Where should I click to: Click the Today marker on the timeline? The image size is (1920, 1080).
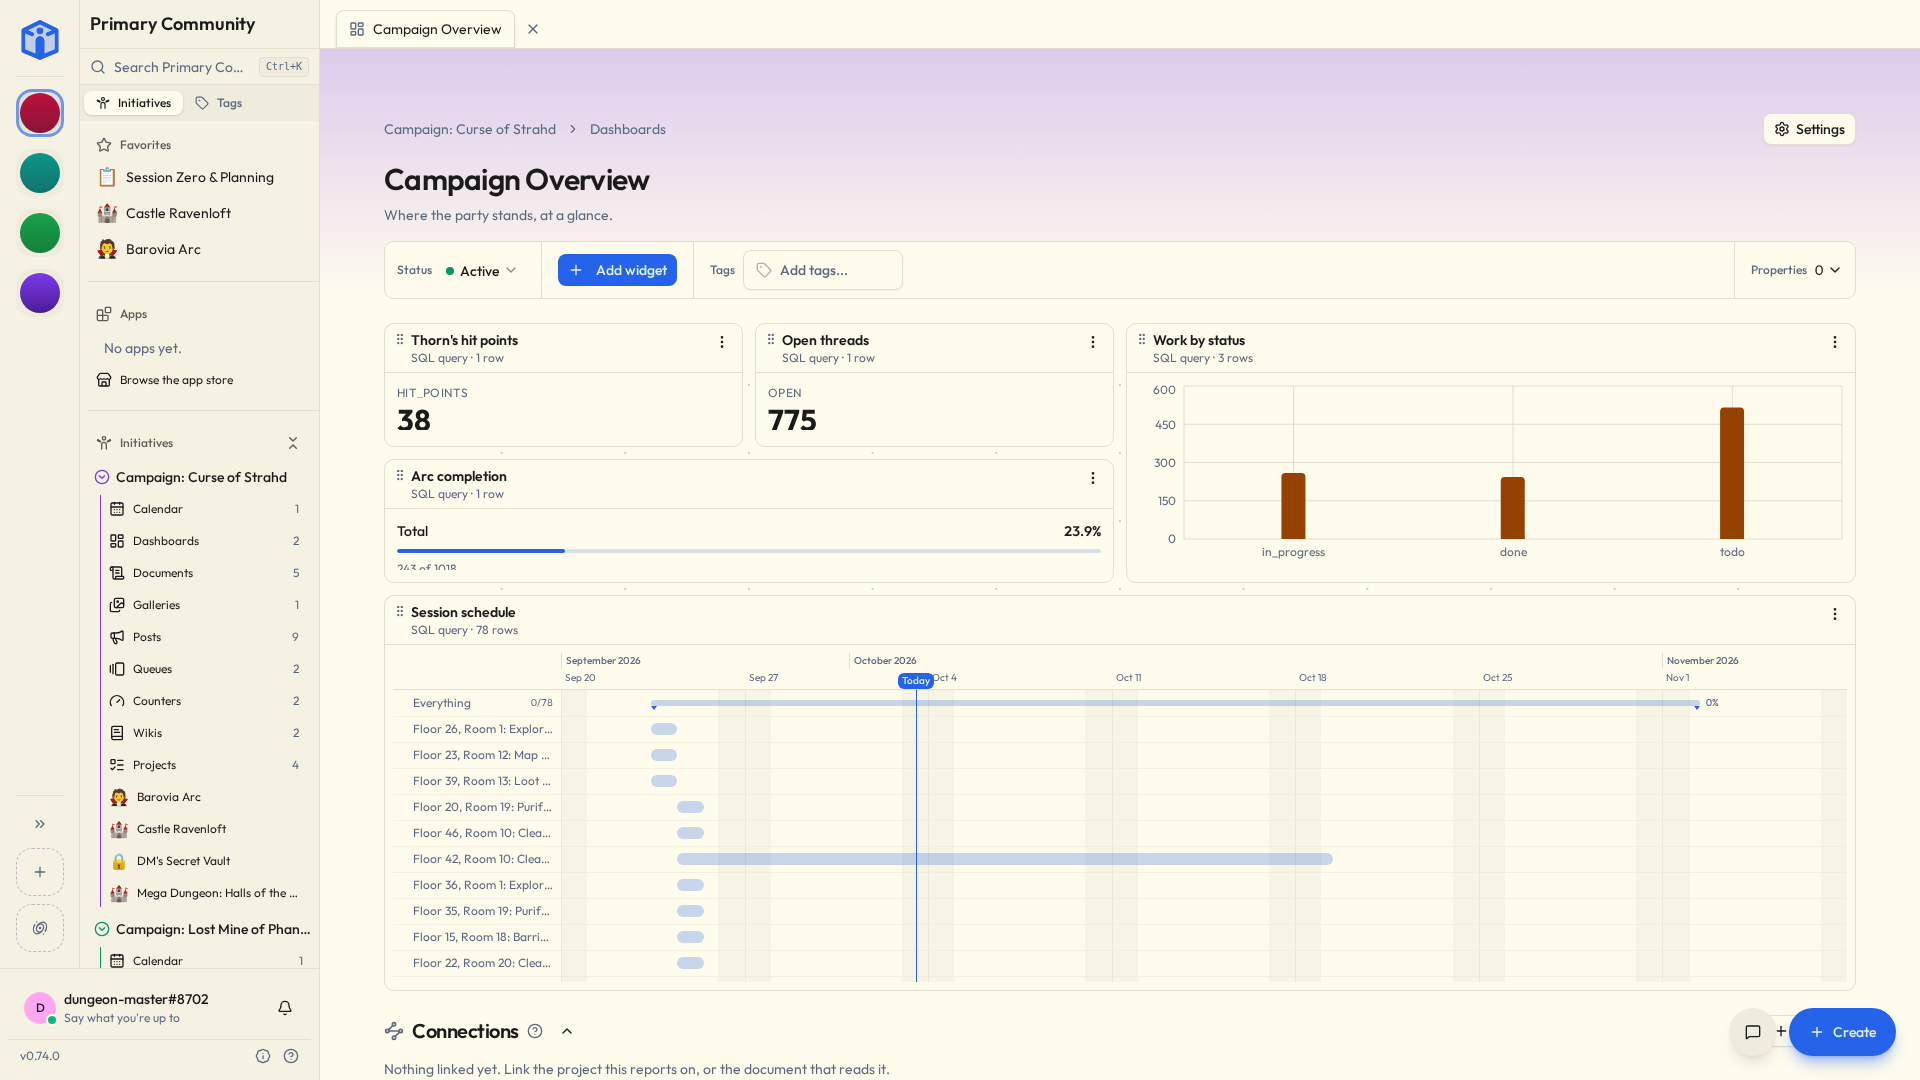(916, 681)
